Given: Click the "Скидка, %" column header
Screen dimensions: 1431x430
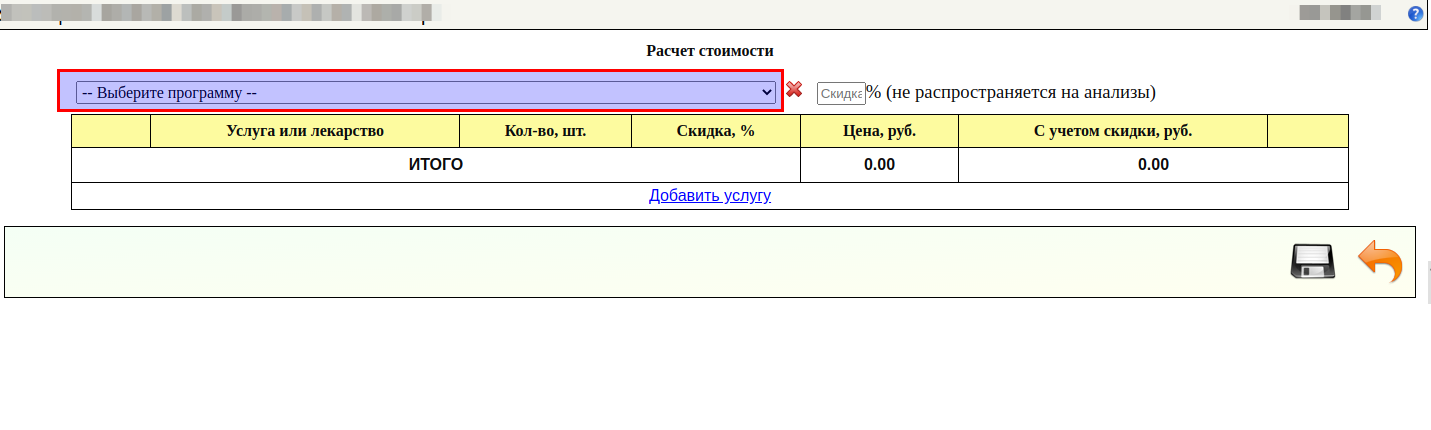Looking at the screenshot, I should (715, 131).
